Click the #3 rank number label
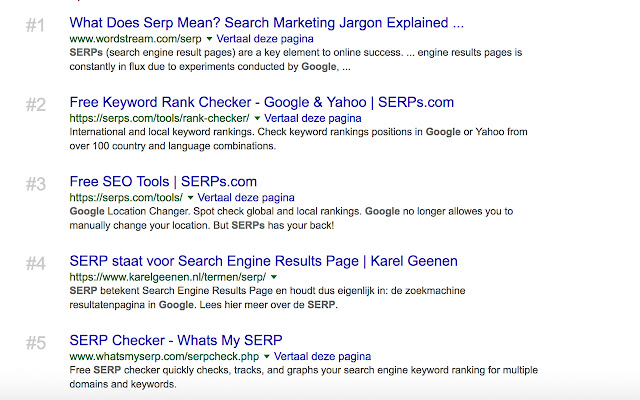Screen dimensions: 640x400 pyautogui.click(x=35, y=185)
